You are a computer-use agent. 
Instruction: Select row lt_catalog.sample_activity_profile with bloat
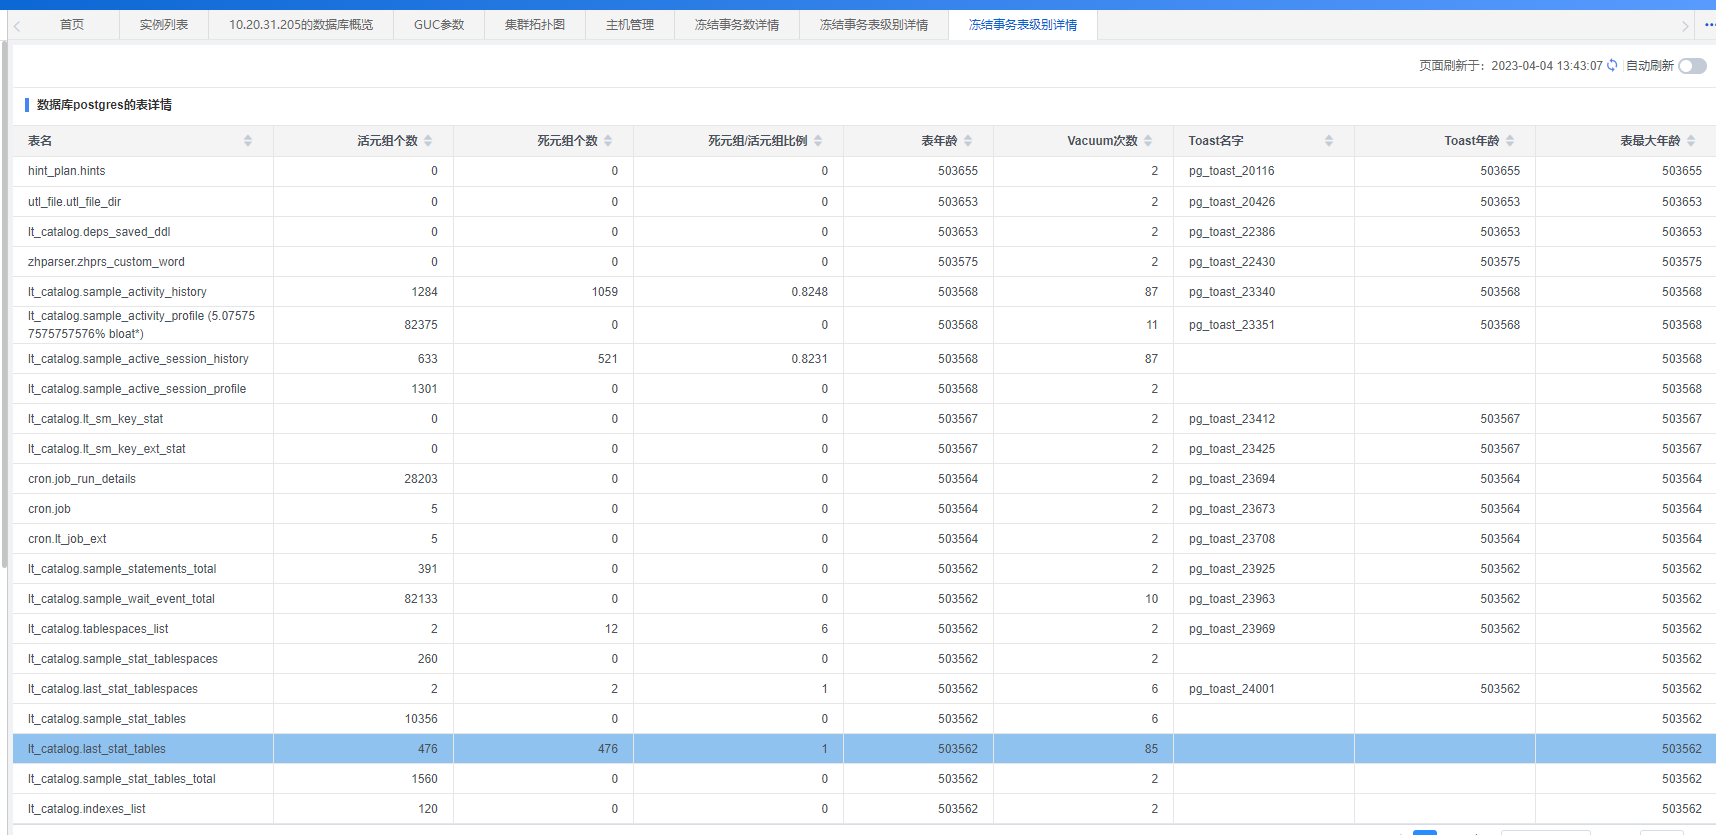(864, 325)
